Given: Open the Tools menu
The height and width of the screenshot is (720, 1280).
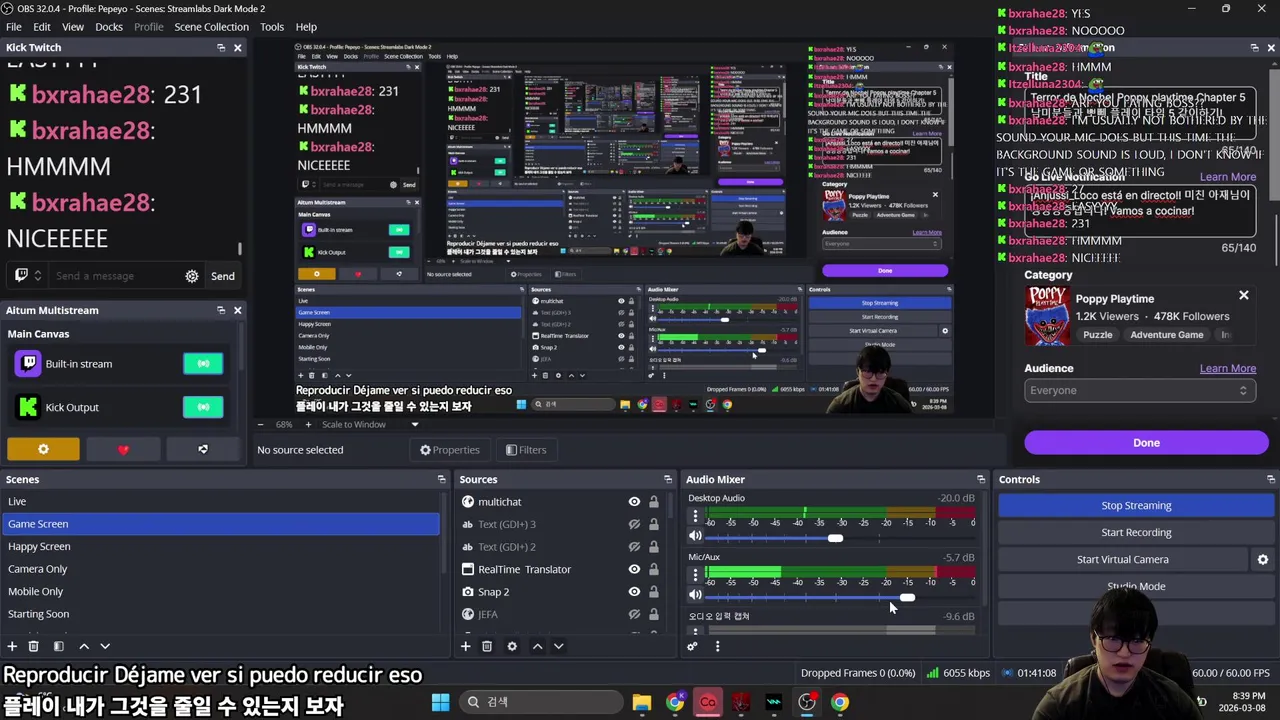Looking at the screenshot, I should tap(272, 27).
